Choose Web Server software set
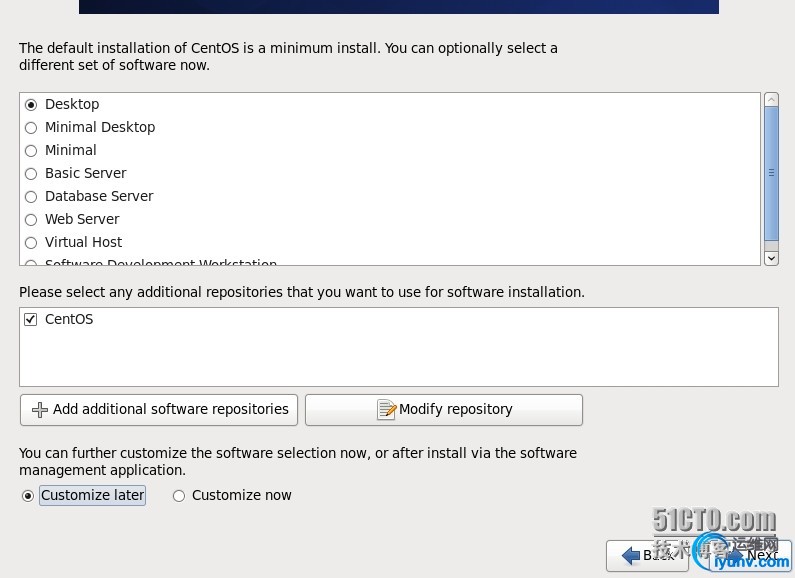 [x=31, y=220]
